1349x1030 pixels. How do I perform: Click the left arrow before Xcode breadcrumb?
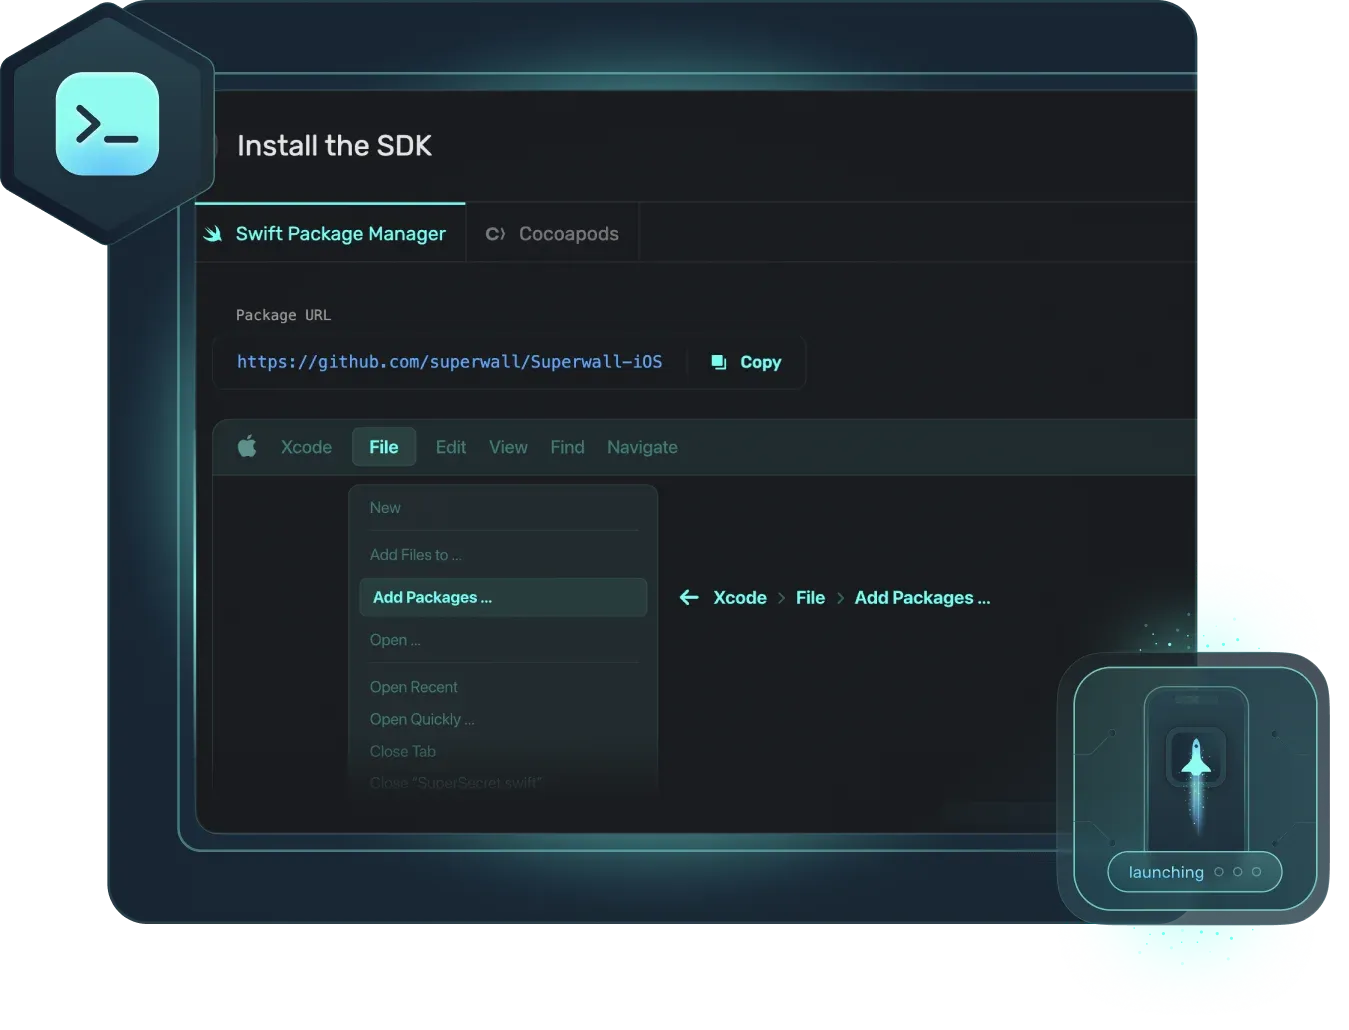coord(689,598)
